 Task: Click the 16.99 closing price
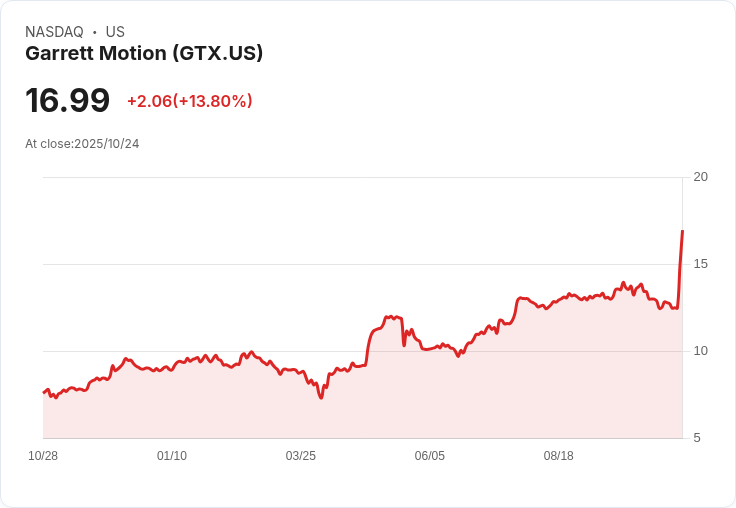[x=67, y=101]
